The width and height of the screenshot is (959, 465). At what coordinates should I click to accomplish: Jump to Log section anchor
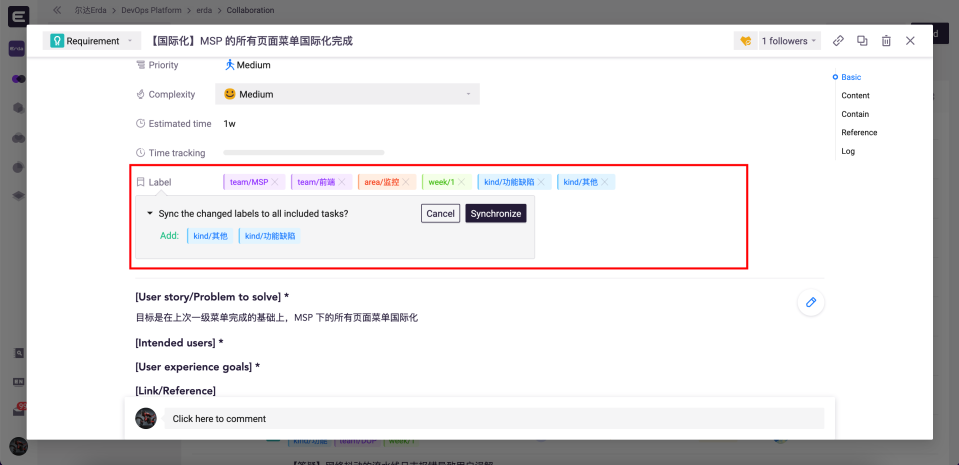click(848, 151)
